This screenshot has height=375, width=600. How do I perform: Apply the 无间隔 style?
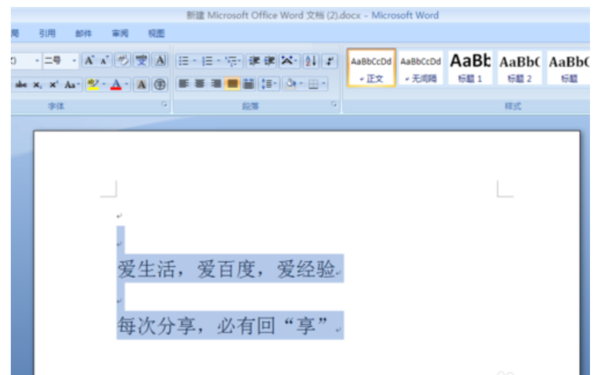421,68
